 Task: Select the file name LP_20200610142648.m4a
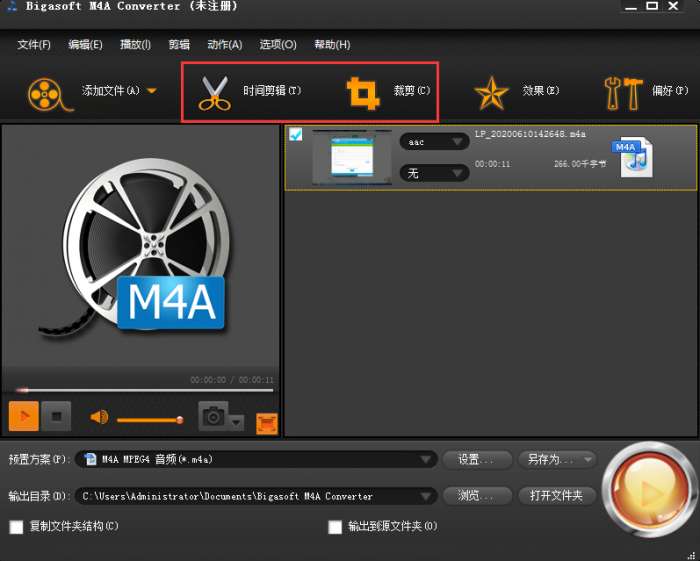(530, 134)
